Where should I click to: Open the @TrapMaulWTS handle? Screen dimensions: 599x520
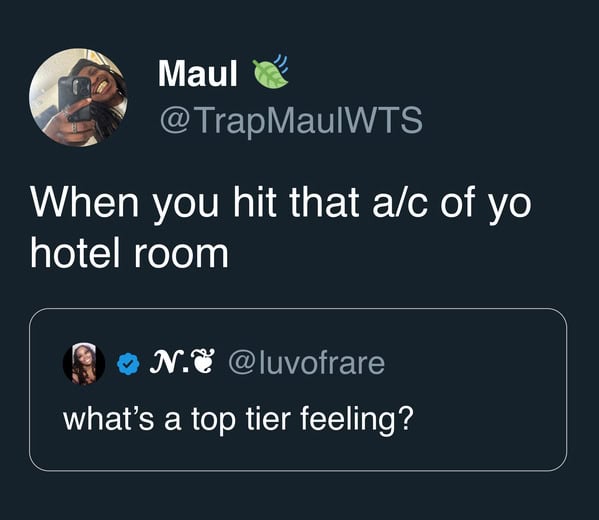(x=291, y=120)
